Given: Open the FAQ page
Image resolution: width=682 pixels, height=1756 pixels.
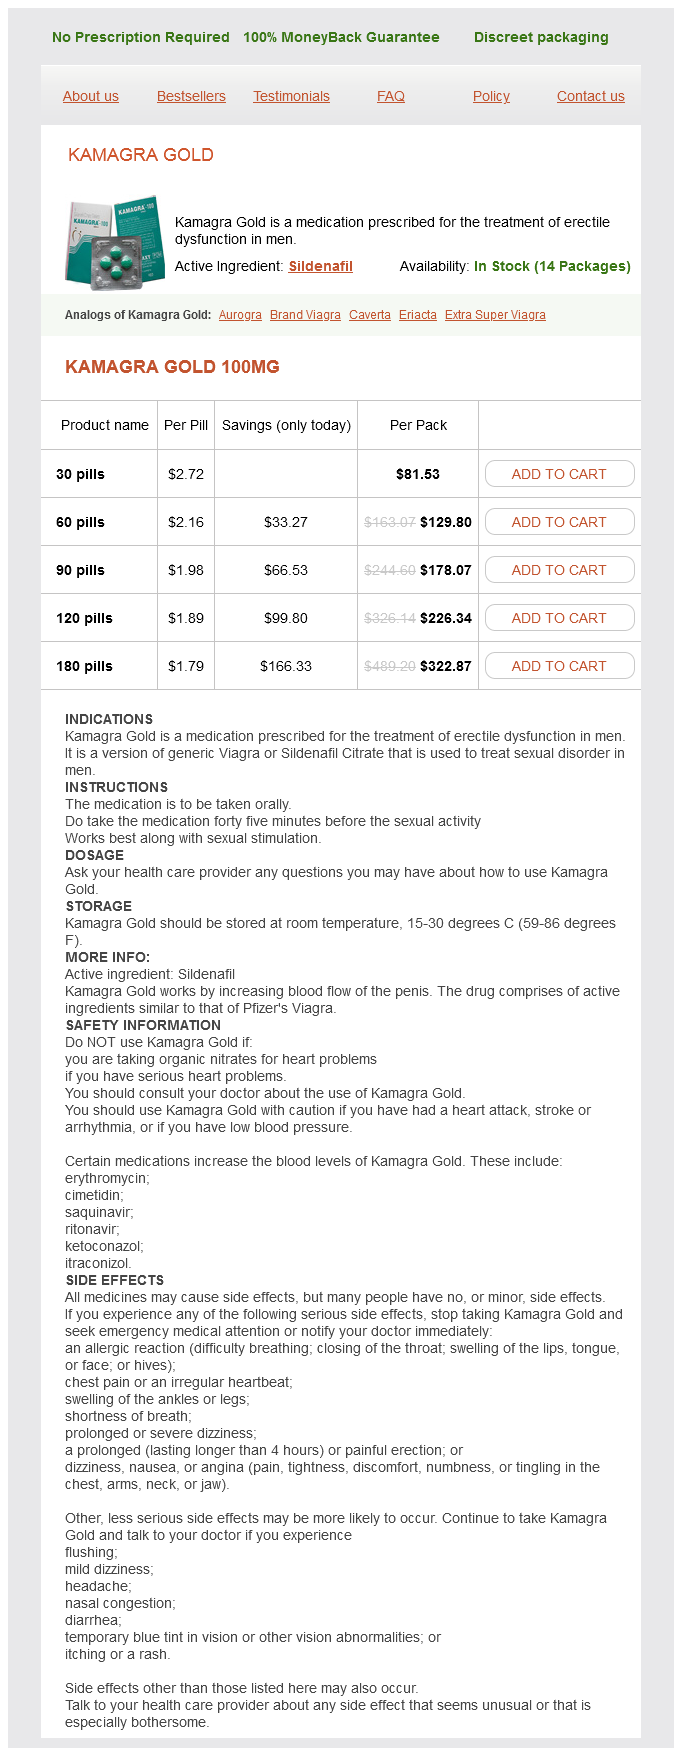Looking at the screenshot, I should point(391,96).
